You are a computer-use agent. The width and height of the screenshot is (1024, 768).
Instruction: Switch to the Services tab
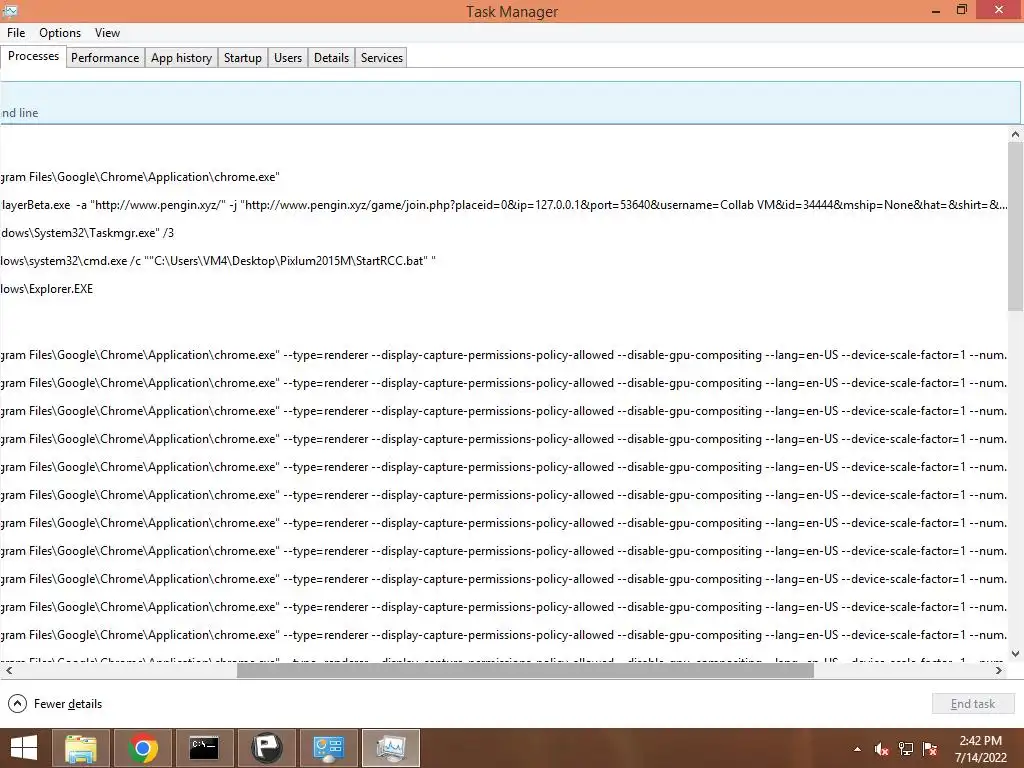[x=381, y=57]
